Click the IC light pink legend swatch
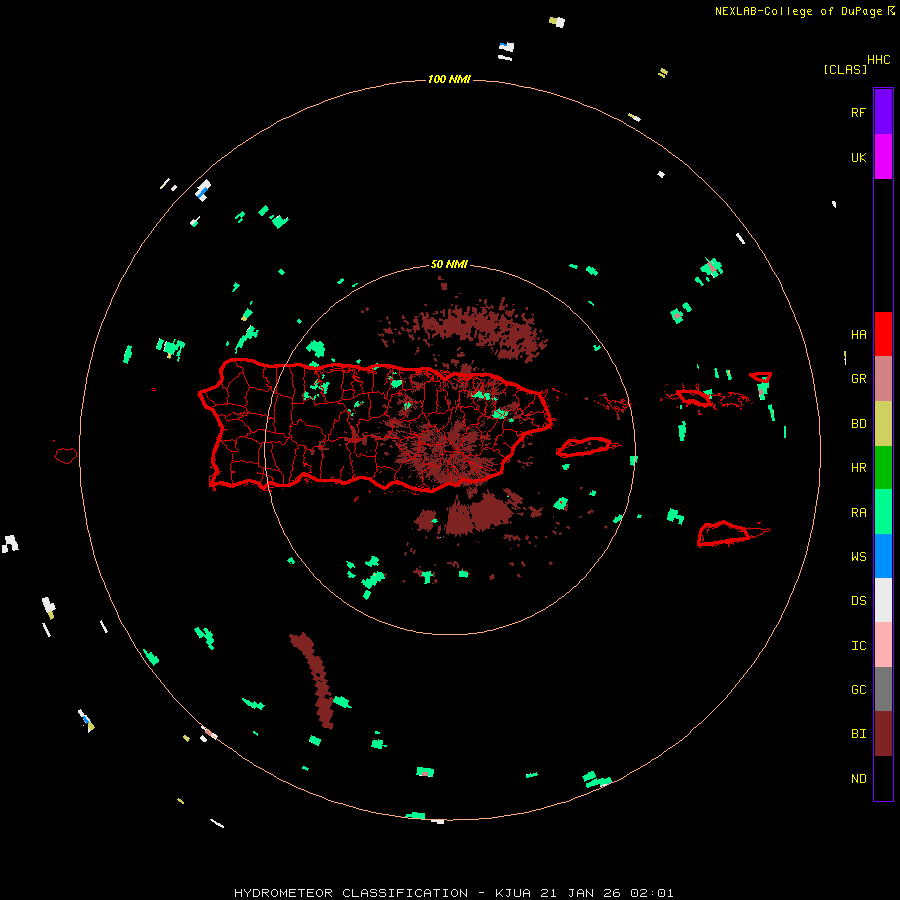This screenshot has height=900, width=900. [883, 645]
